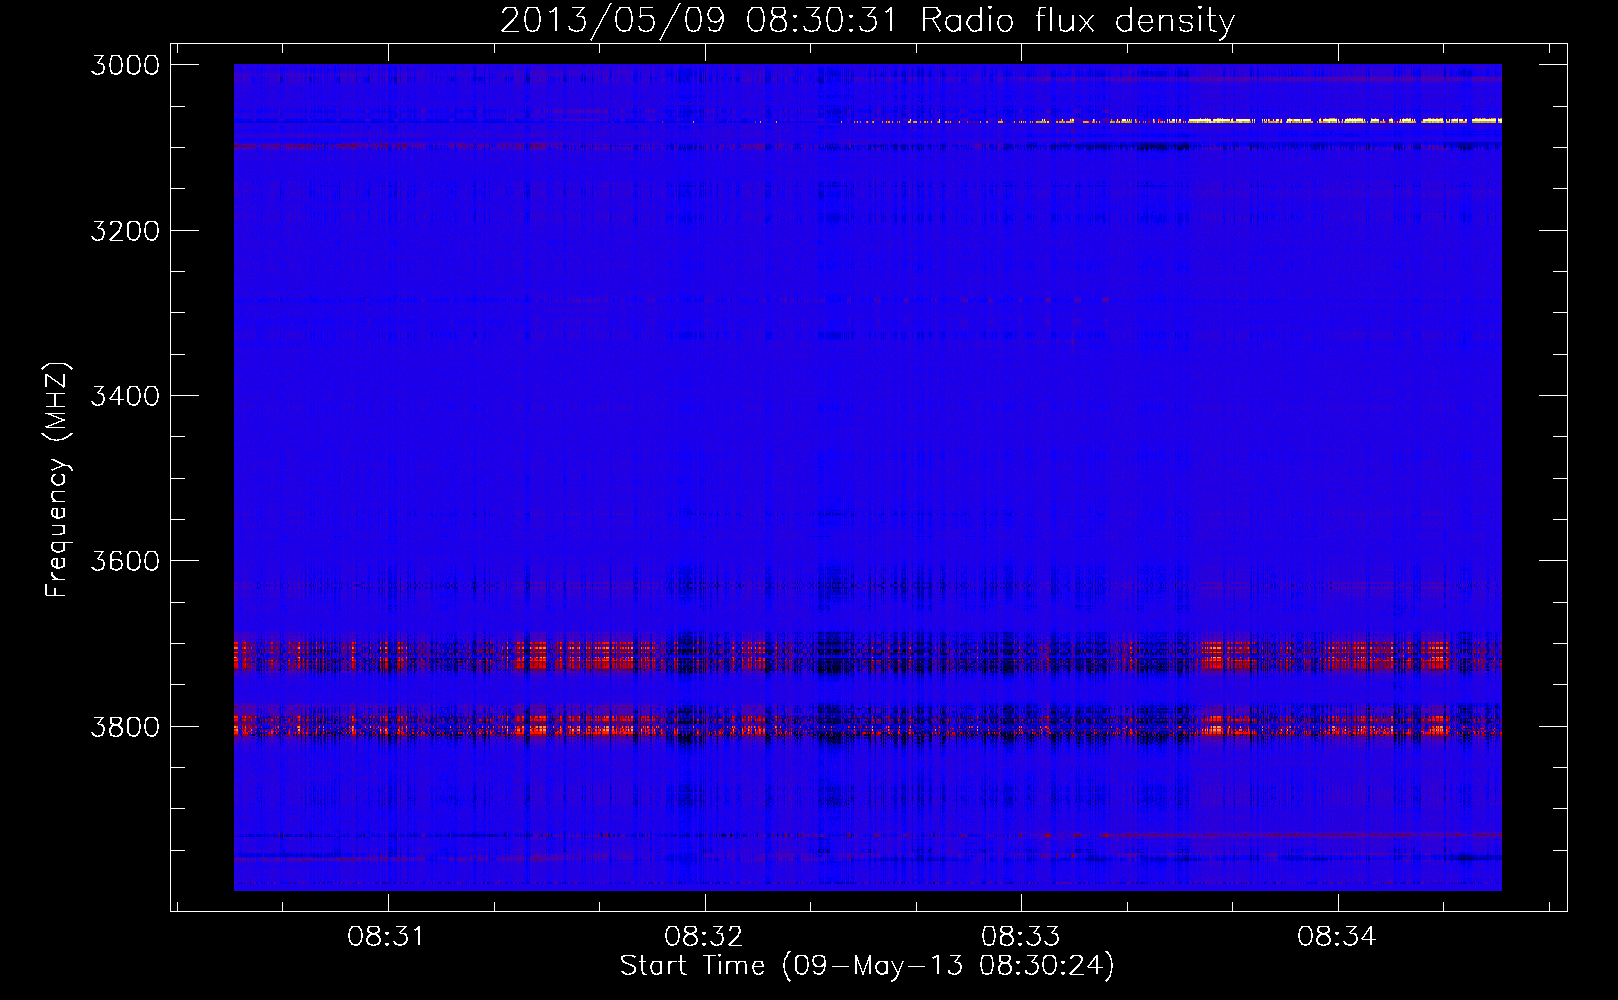This screenshot has height=1000, width=1618.
Task: Select the 3800 frequency axis label
Action: click(x=125, y=727)
